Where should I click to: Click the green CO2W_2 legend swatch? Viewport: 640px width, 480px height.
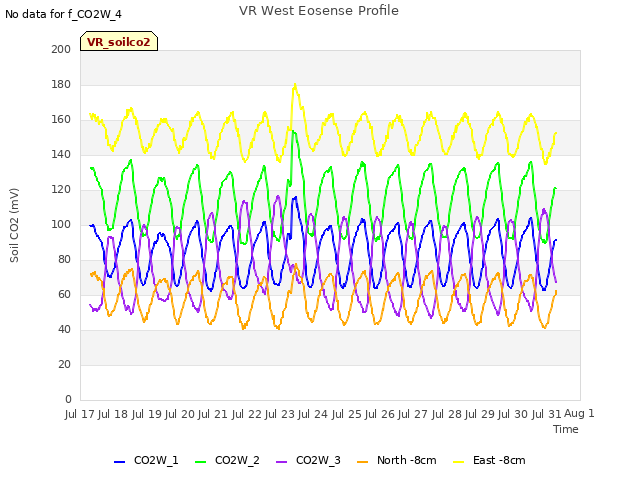tap(200, 462)
